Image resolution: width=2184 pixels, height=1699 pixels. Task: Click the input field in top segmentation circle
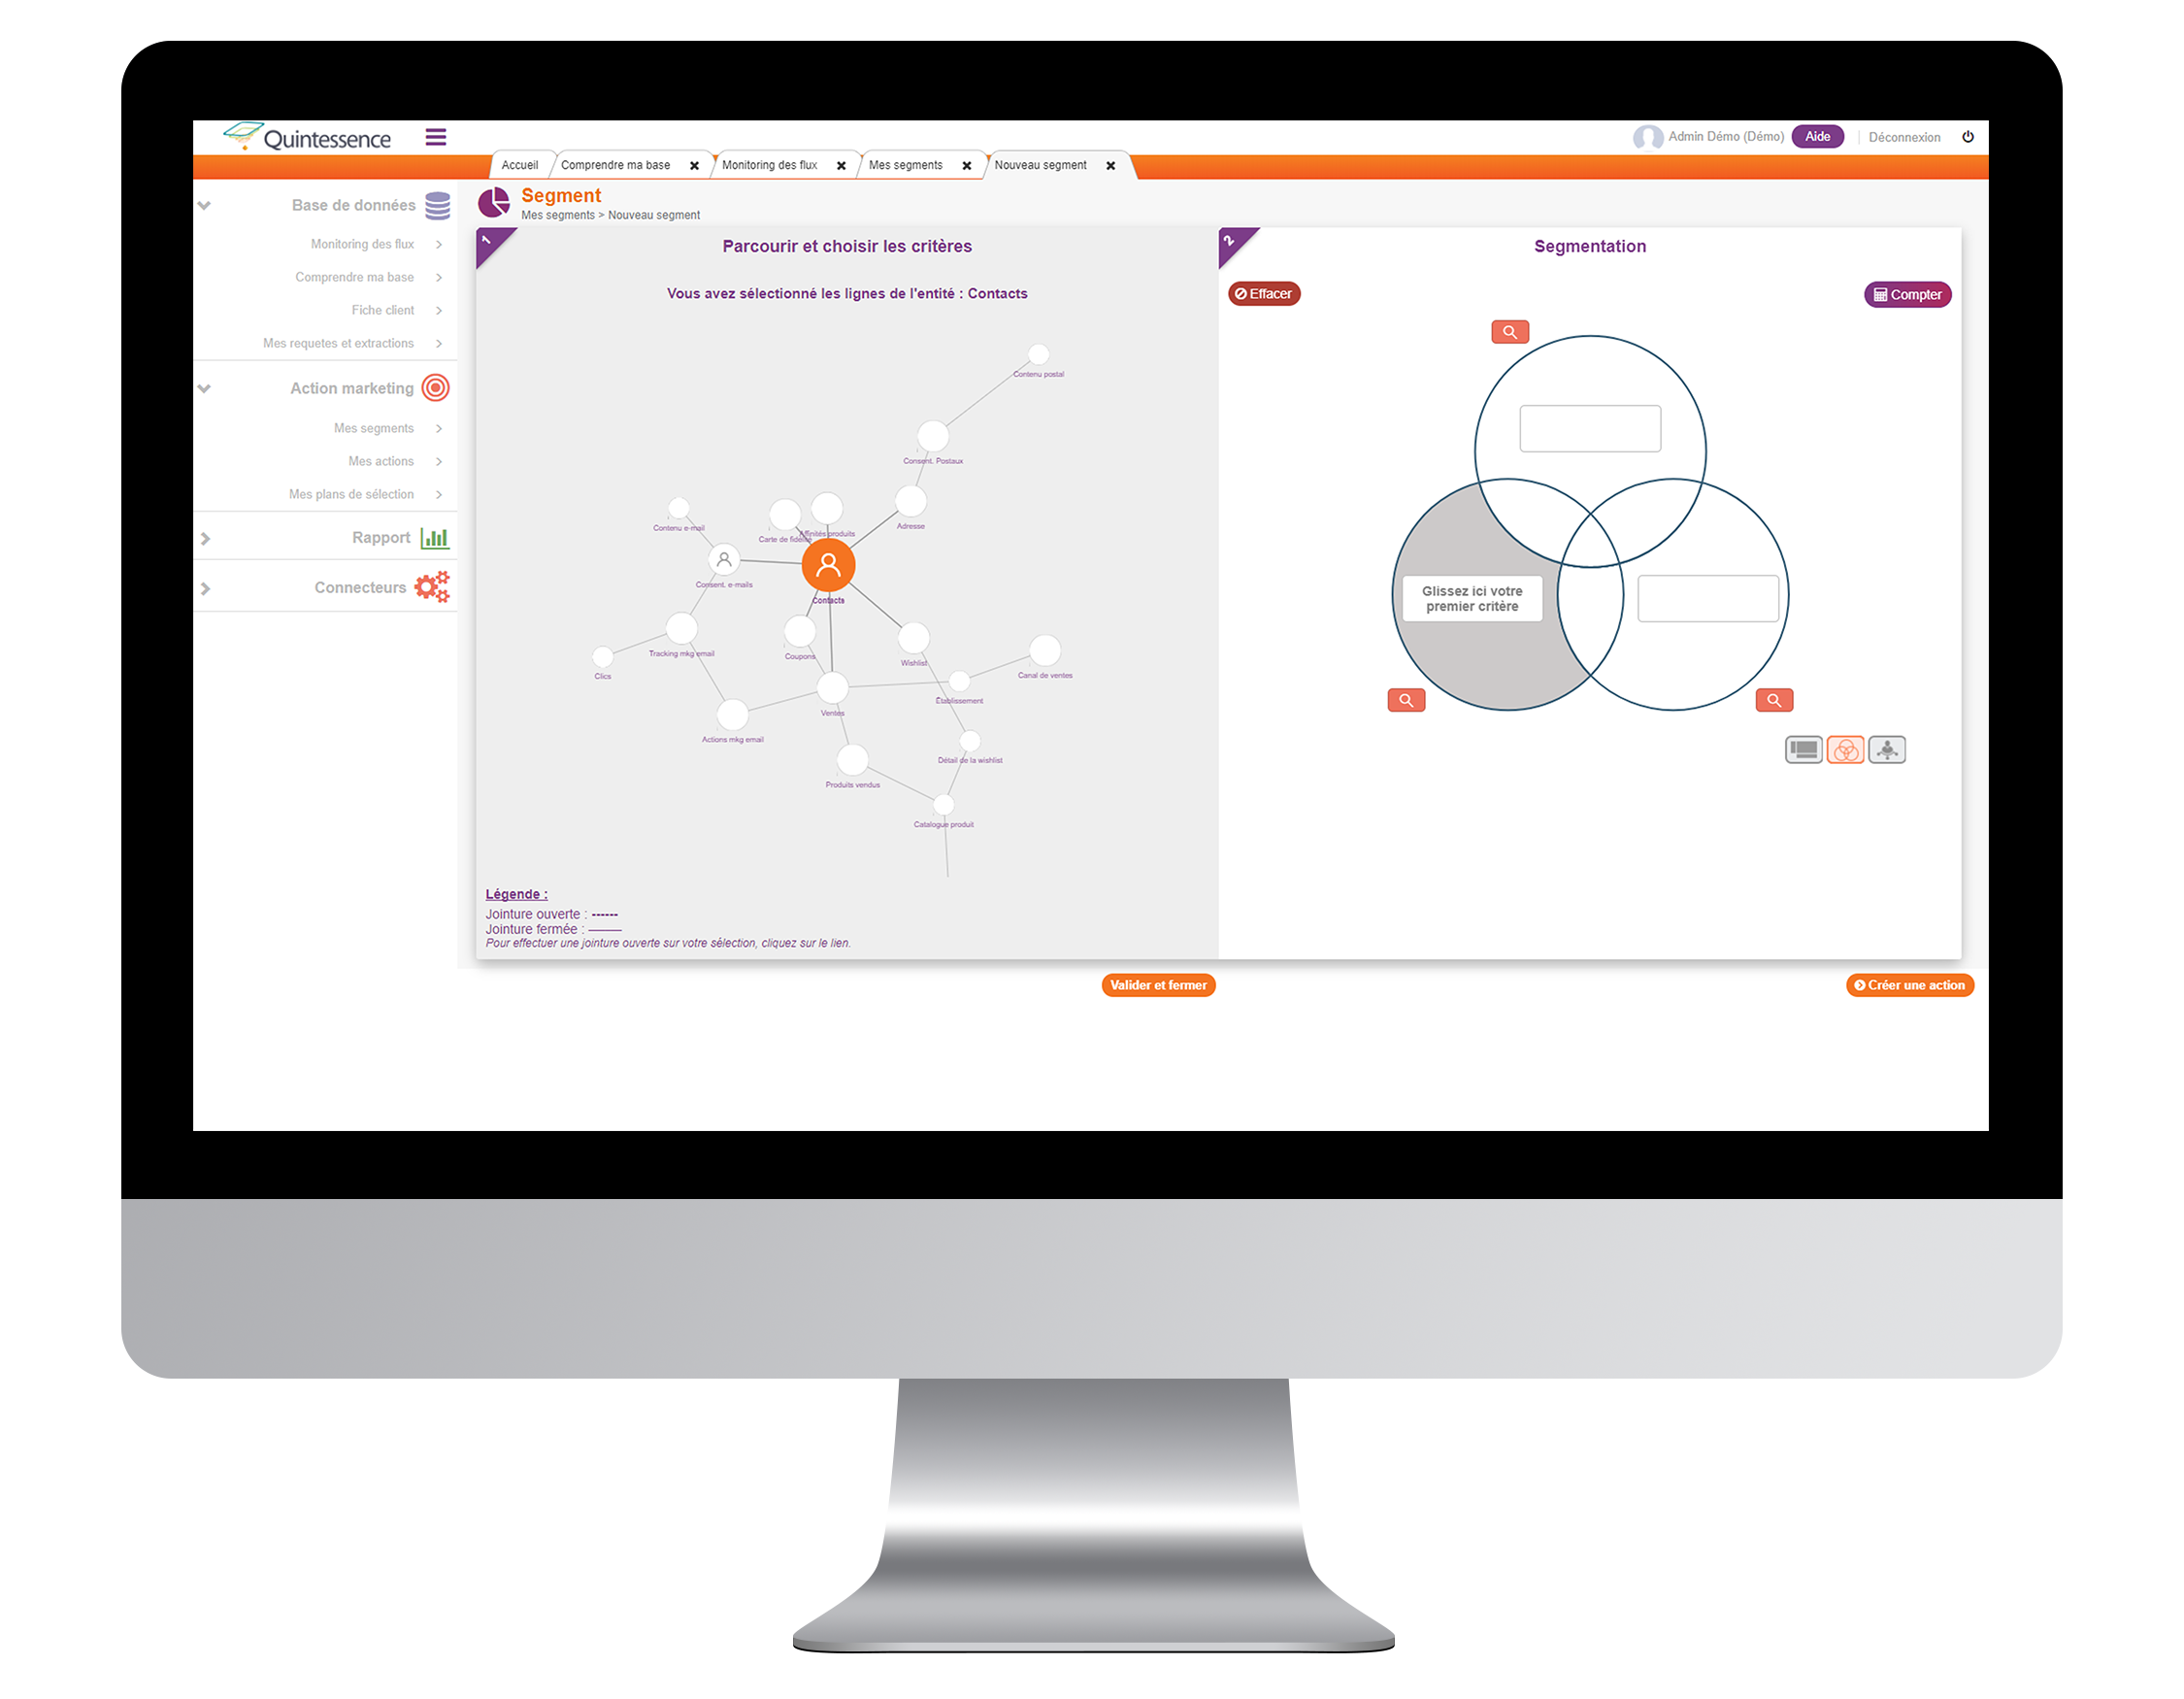click(x=1590, y=427)
